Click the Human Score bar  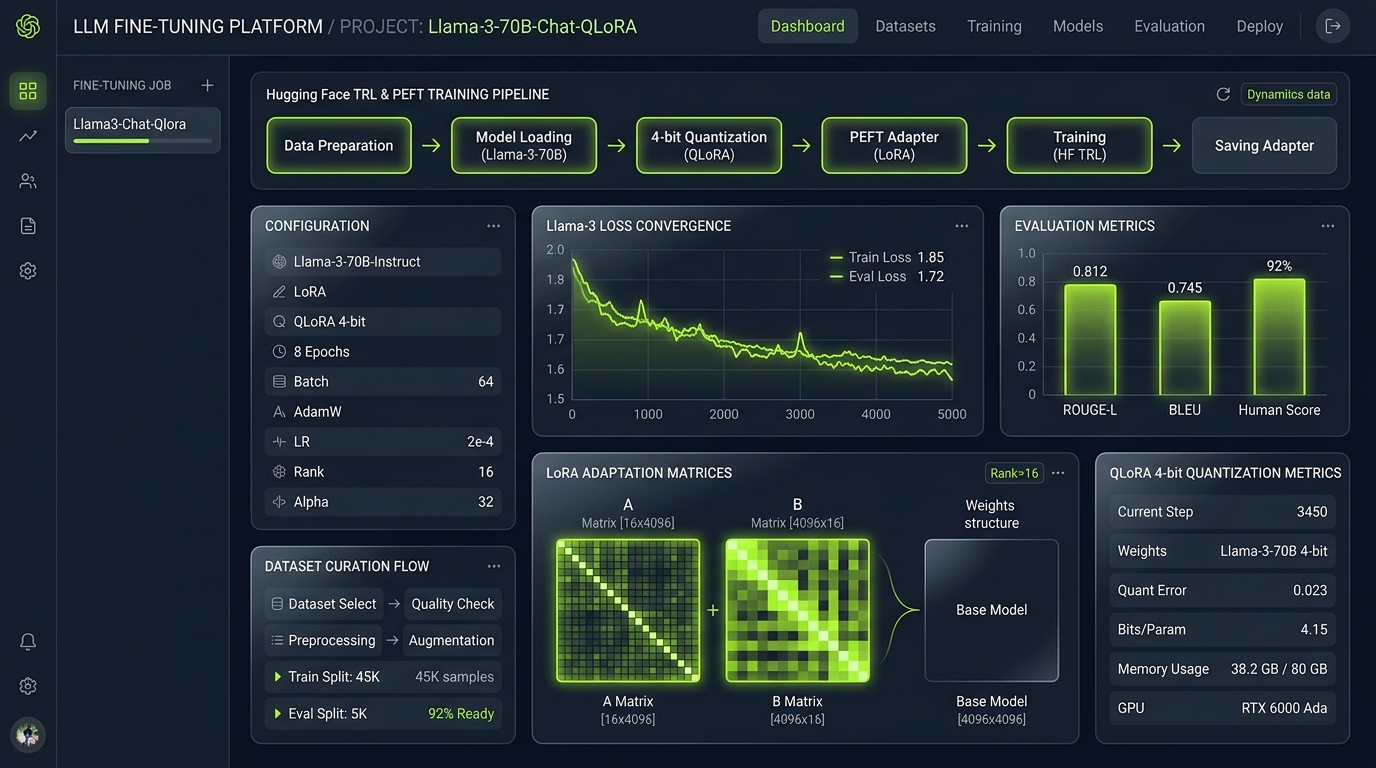1279,337
